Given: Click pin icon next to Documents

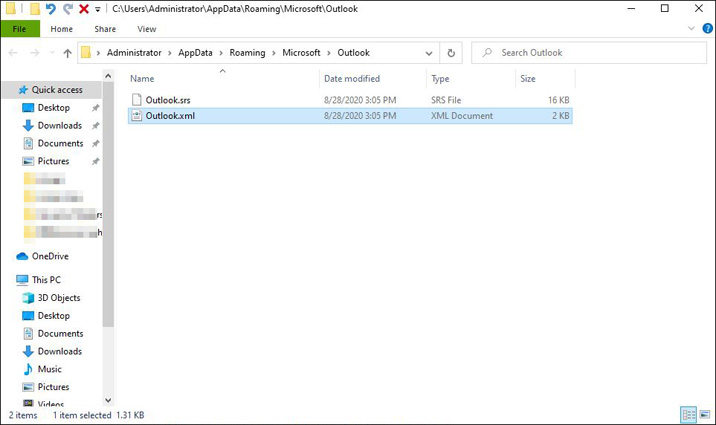Looking at the screenshot, I should (95, 143).
